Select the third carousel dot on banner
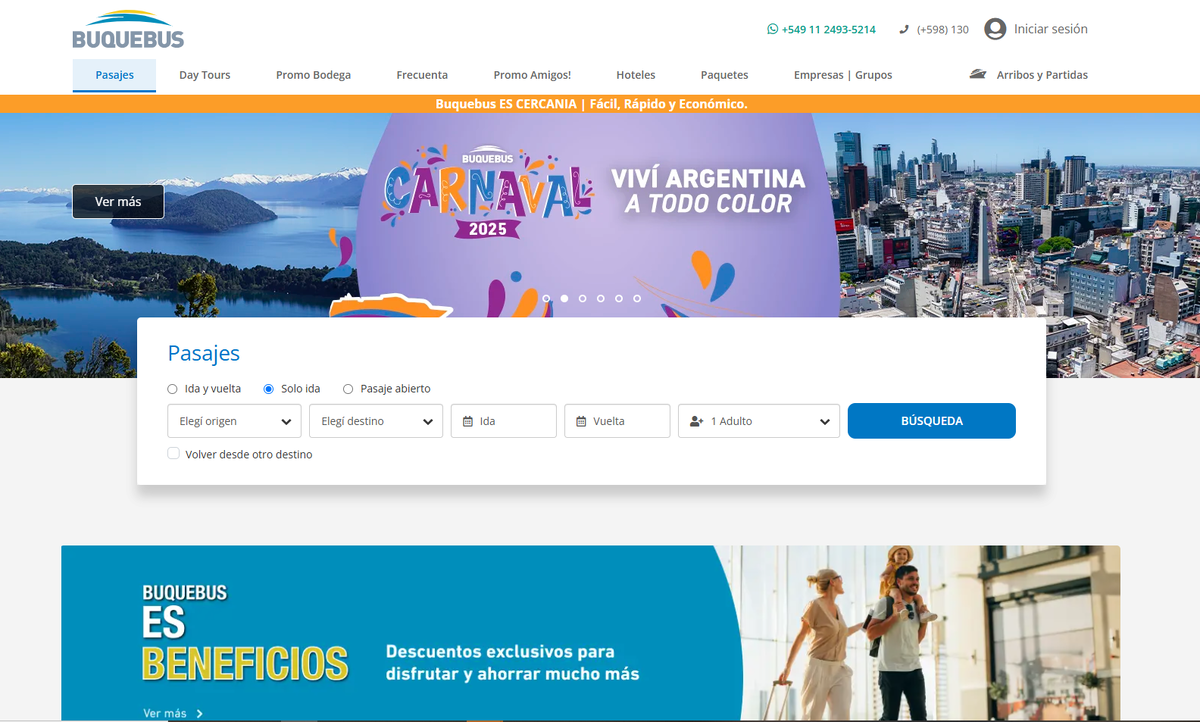This screenshot has height=722, width=1200. coord(582,298)
